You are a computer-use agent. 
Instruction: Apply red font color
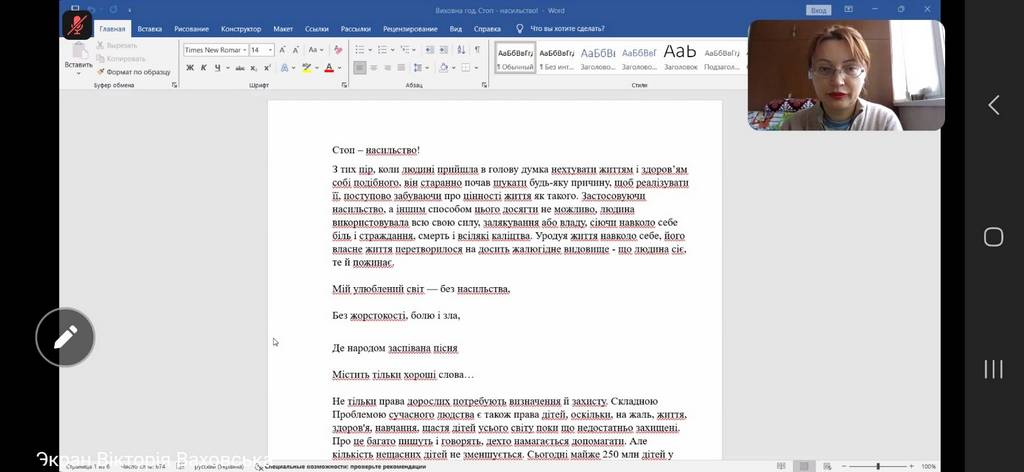point(328,67)
